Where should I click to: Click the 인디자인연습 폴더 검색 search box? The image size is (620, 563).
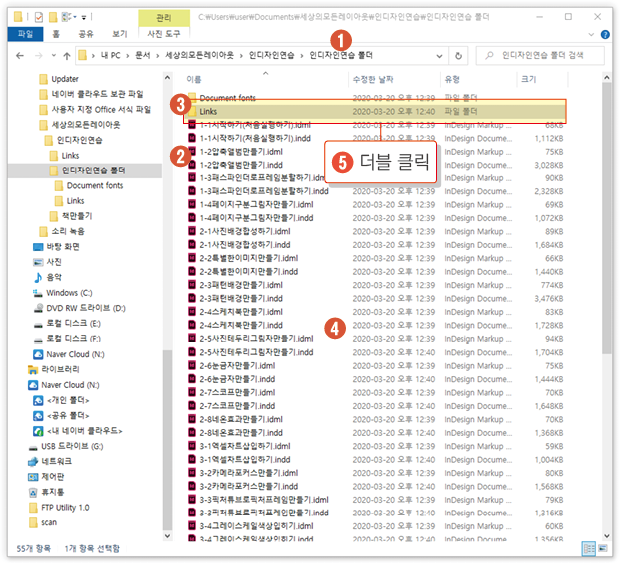coord(540,55)
